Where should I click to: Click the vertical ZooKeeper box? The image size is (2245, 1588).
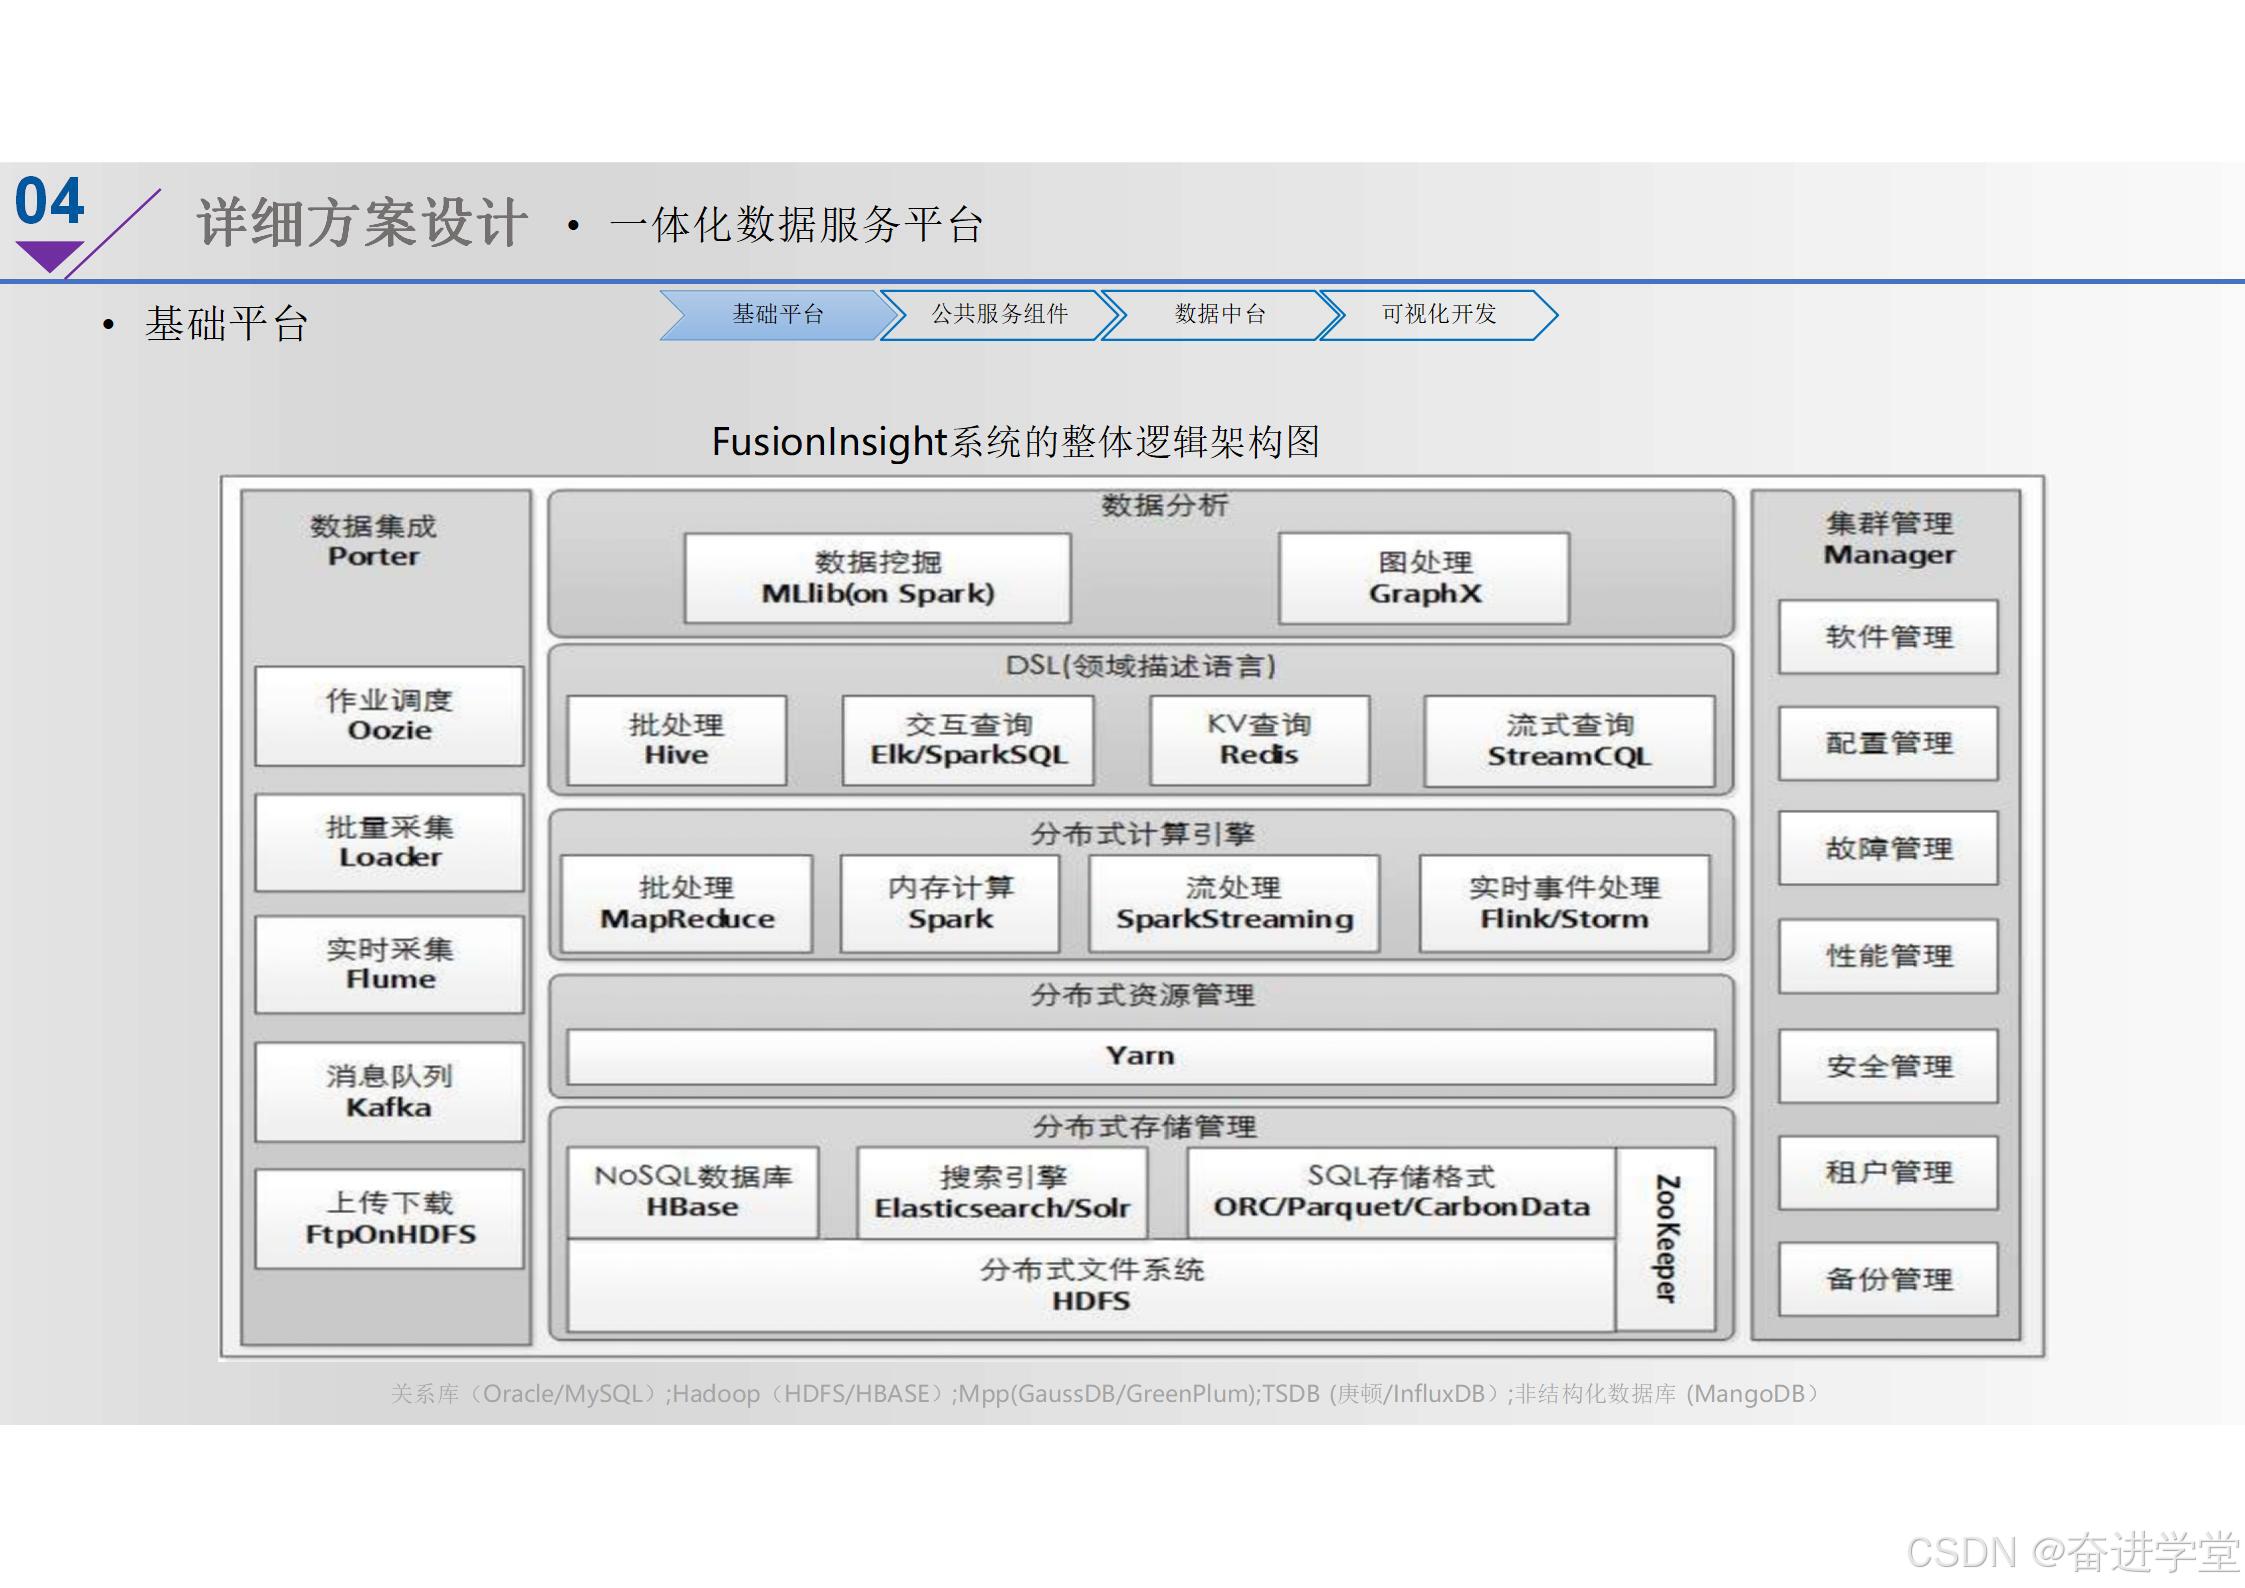pyautogui.click(x=1666, y=1239)
